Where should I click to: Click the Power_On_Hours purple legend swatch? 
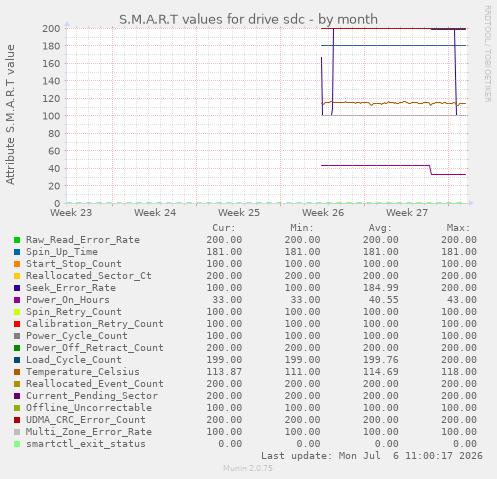pyautogui.click(x=17, y=300)
